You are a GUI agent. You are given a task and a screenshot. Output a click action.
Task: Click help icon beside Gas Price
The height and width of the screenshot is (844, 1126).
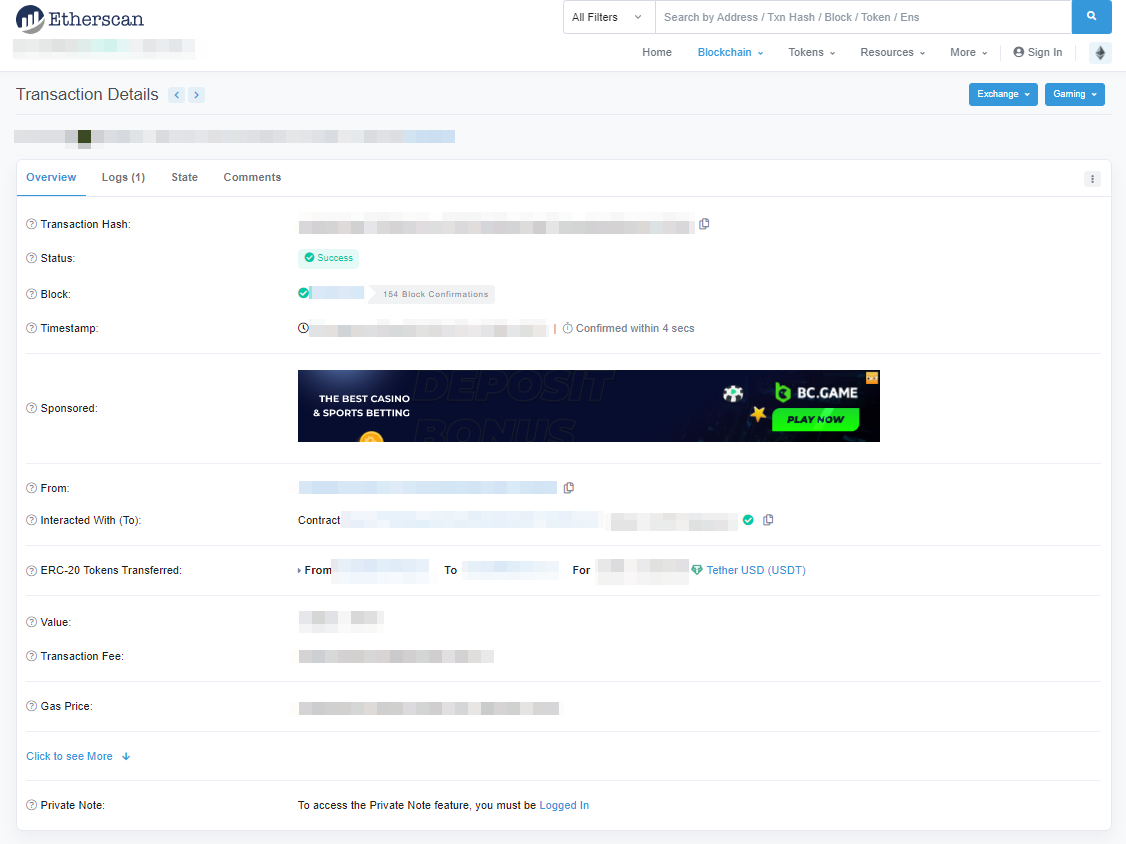click(32, 707)
